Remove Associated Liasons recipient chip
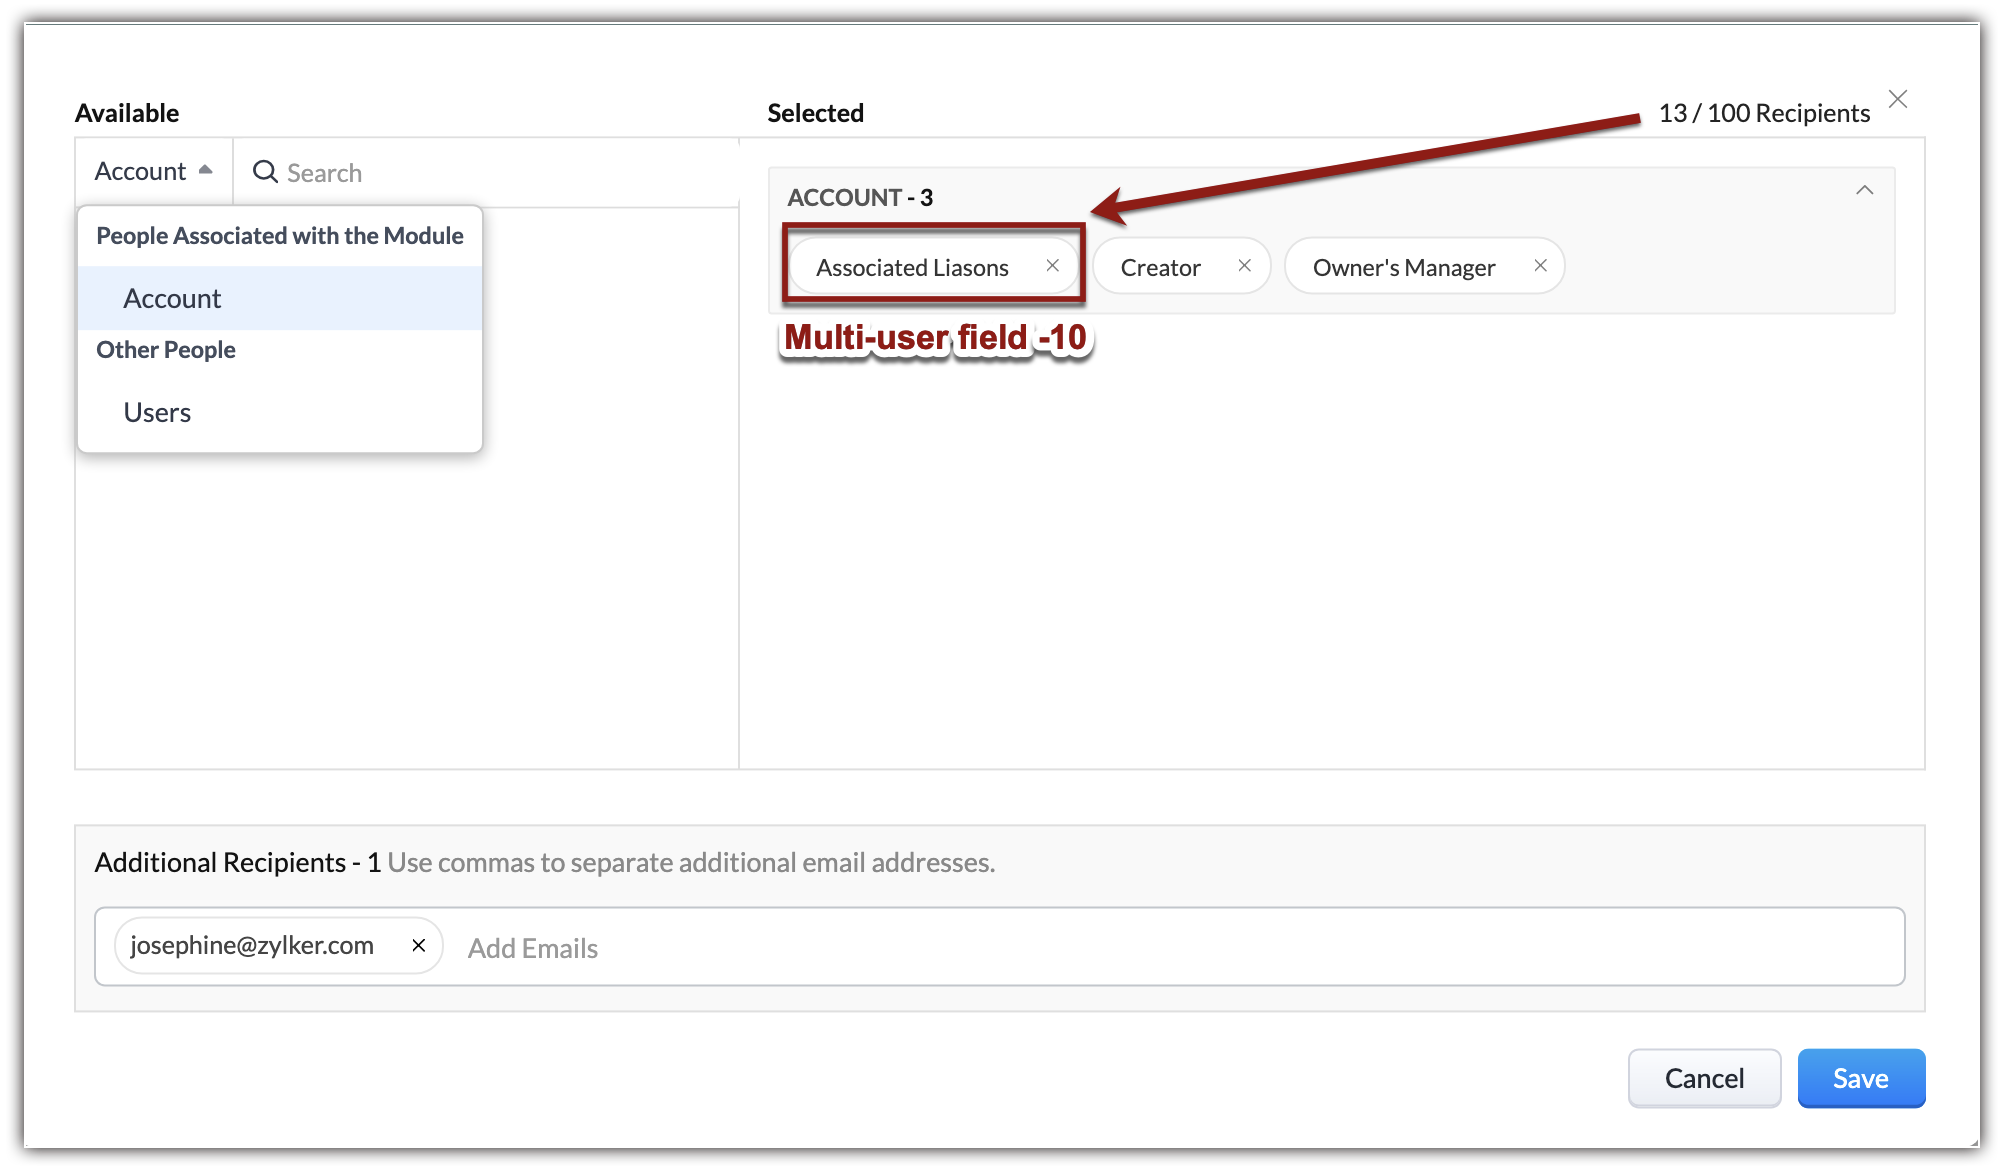 [x=1052, y=266]
